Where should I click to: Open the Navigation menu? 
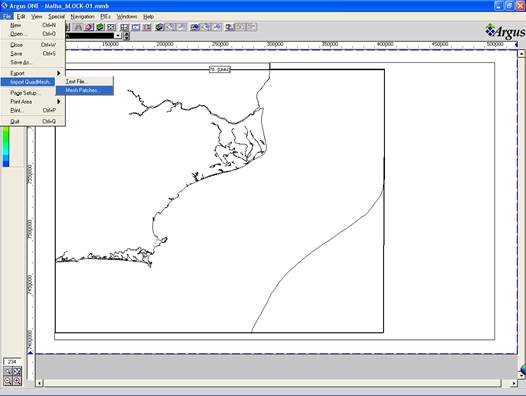pos(82,16)
